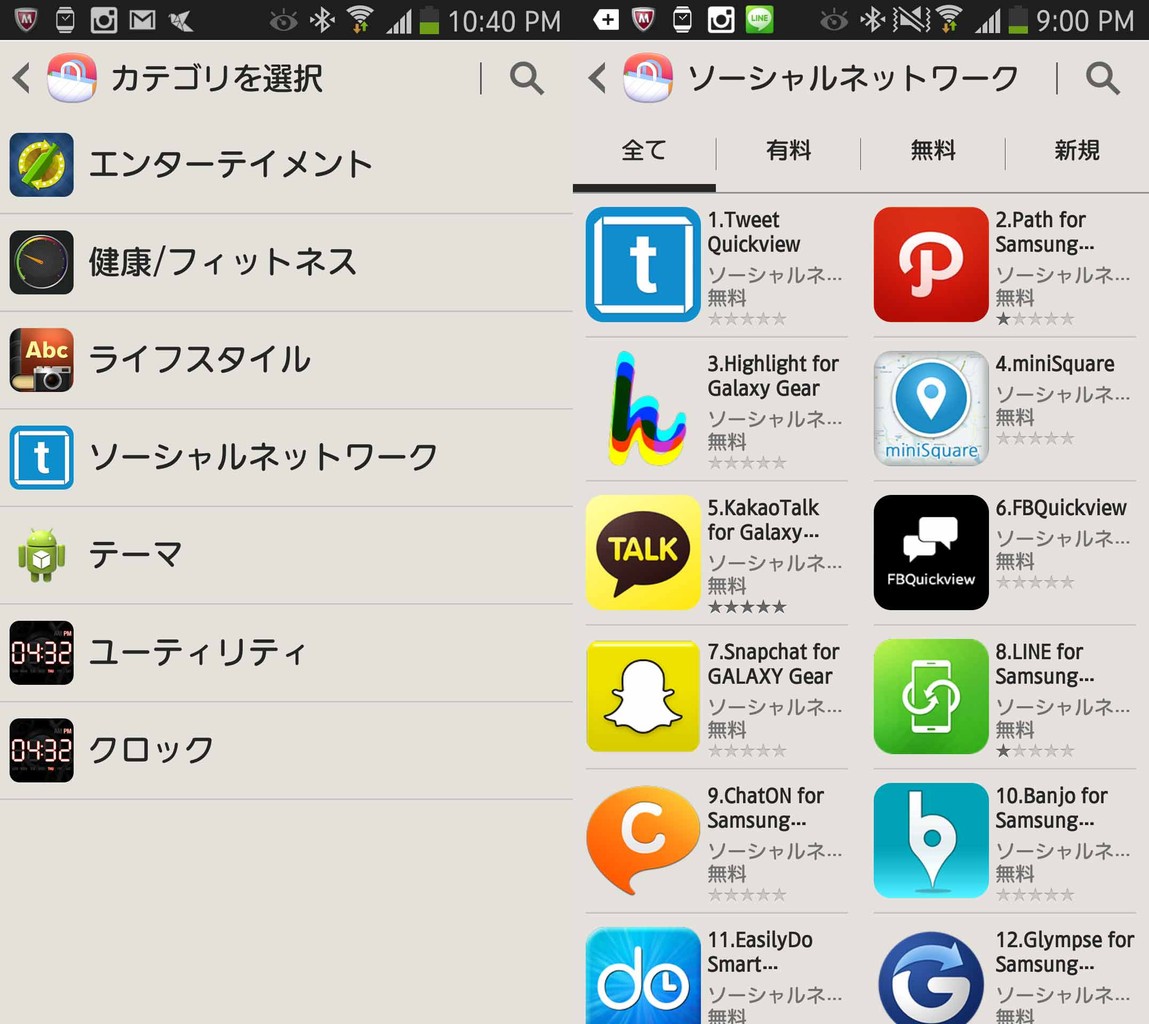Tap '8.LINE for Samsung...' title

click(x=1044, y=664)
